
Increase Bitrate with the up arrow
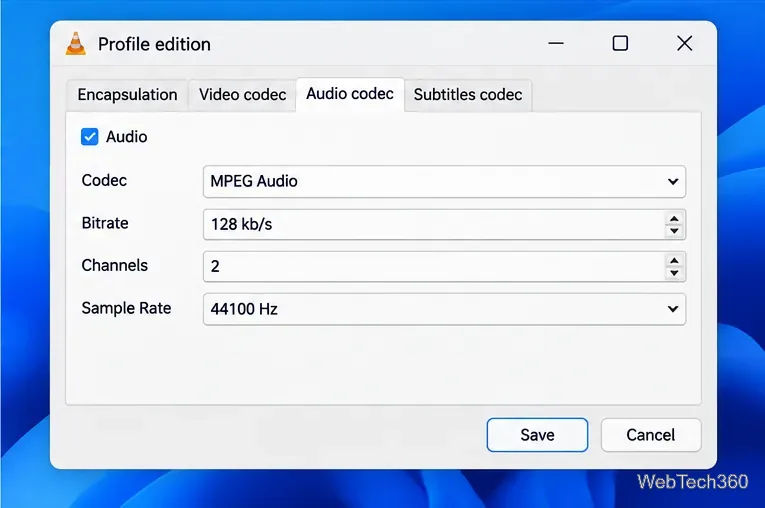coord(674,219)
